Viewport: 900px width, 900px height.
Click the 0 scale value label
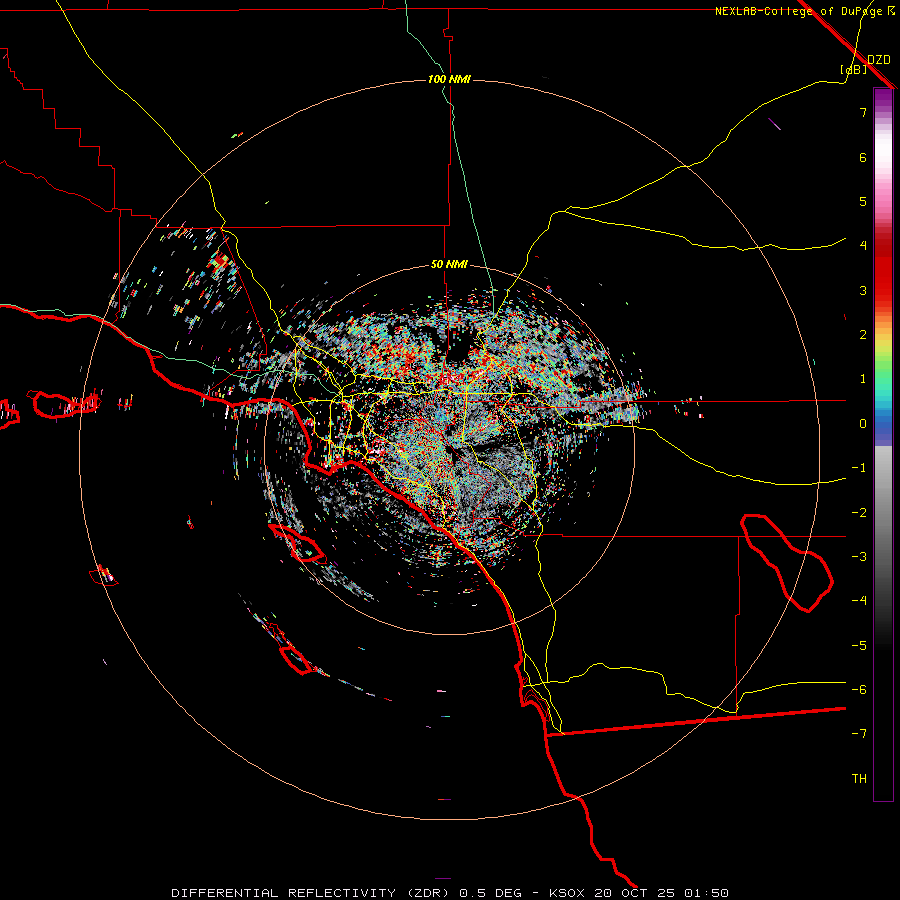pyautogui.click(x=863, y=424)
